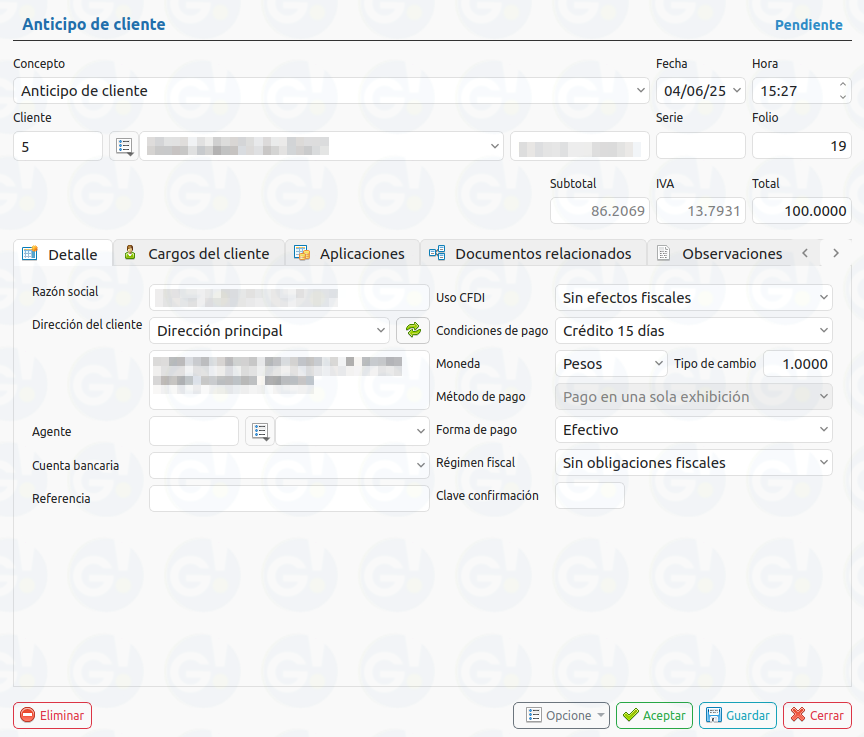This screenshot has width=864, height=737.
Task: Click the Pendiente status label
Action: tap(808, 25)
